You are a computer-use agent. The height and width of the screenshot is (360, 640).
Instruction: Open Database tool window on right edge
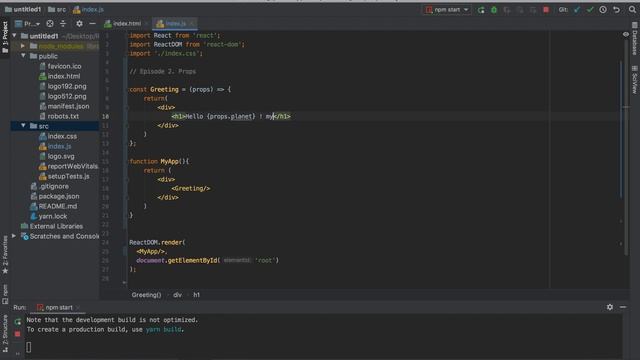635,39
